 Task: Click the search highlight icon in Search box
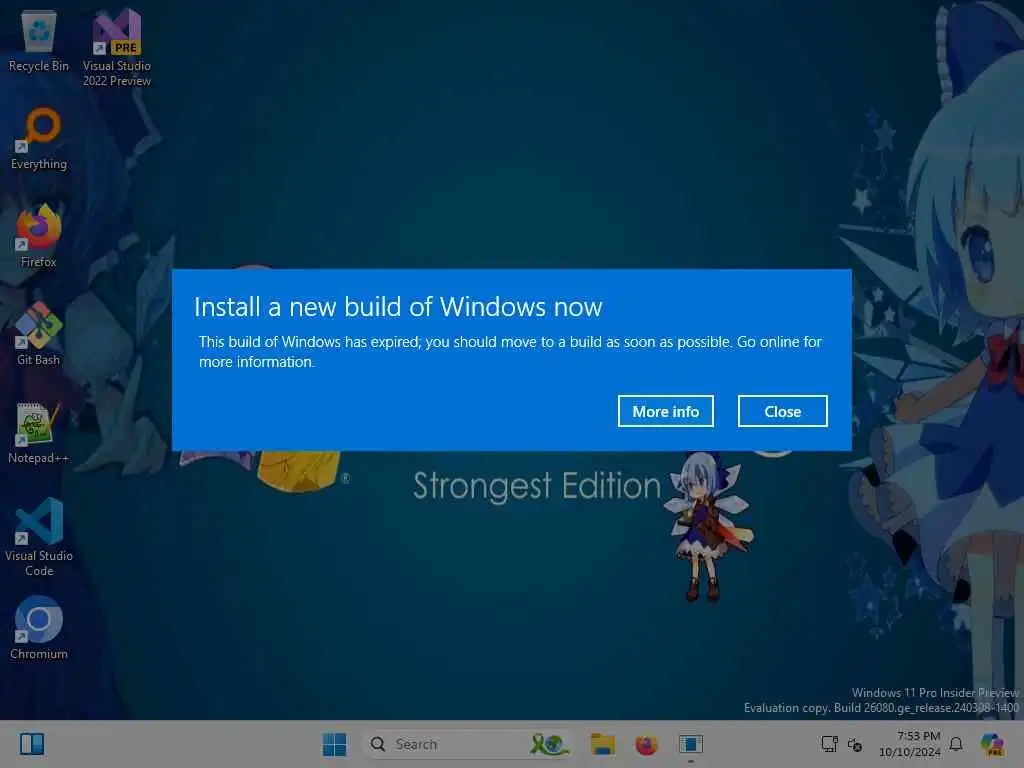pos(549,744)
